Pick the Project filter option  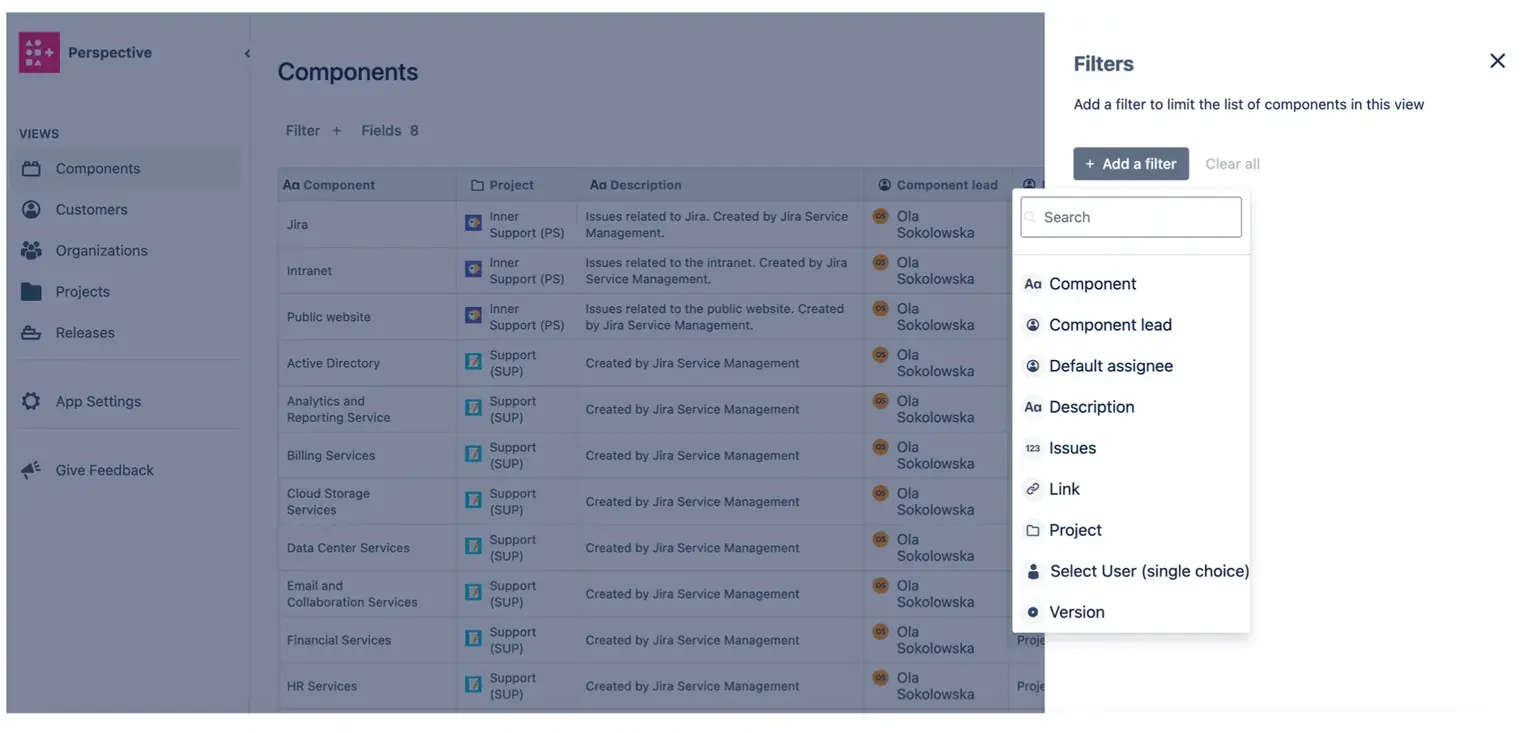pos(1075,530)
